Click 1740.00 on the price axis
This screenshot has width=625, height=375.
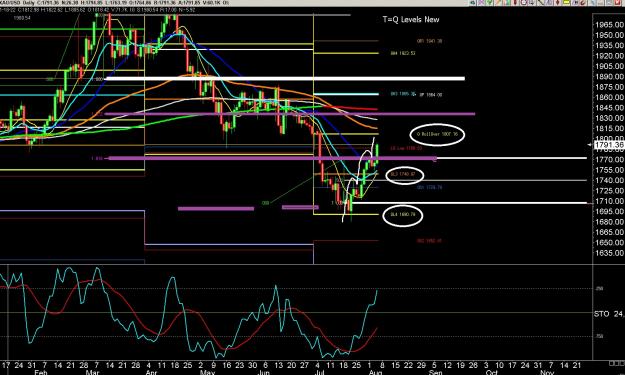click(x=609, y=180)
